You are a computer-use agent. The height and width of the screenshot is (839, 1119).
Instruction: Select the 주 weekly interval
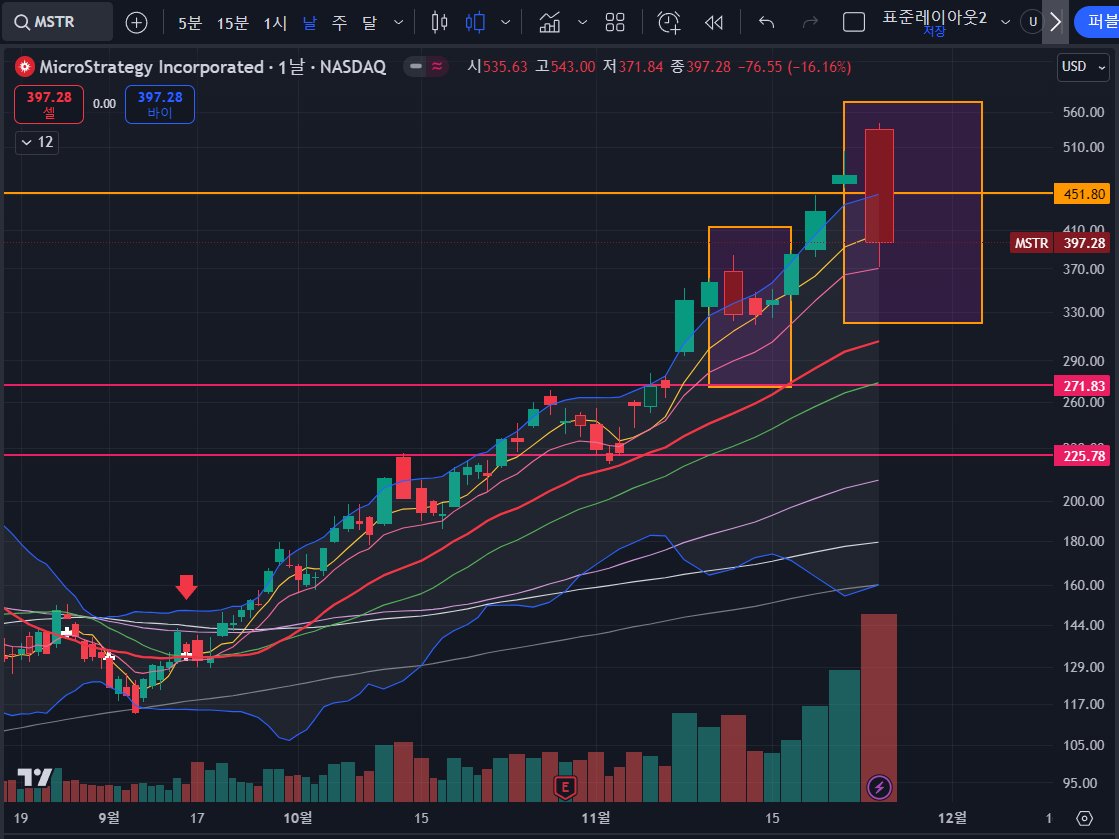[x=340, y=23]
